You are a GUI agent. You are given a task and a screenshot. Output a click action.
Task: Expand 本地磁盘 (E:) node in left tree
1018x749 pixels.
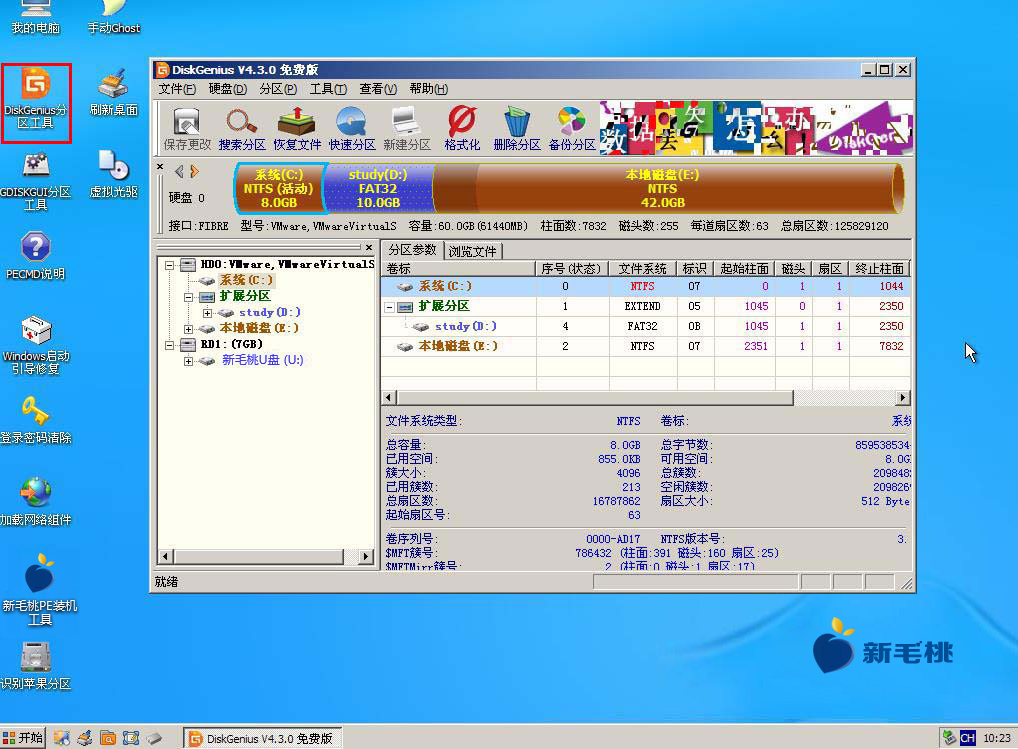pos(188,329)
